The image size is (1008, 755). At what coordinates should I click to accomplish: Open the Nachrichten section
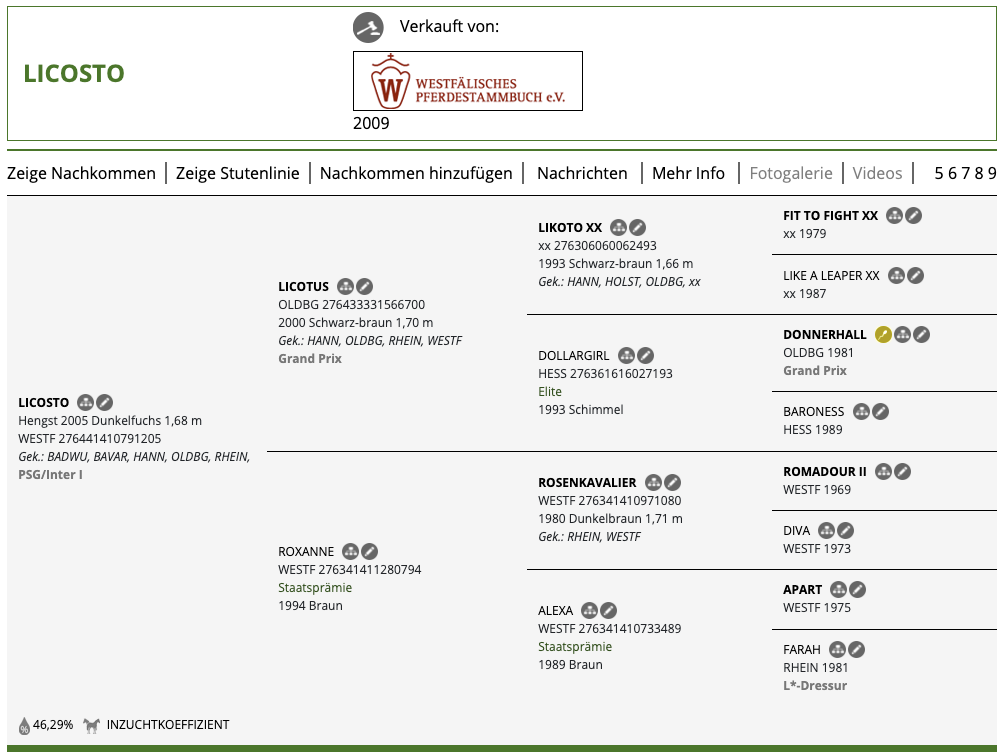[582, 173]
